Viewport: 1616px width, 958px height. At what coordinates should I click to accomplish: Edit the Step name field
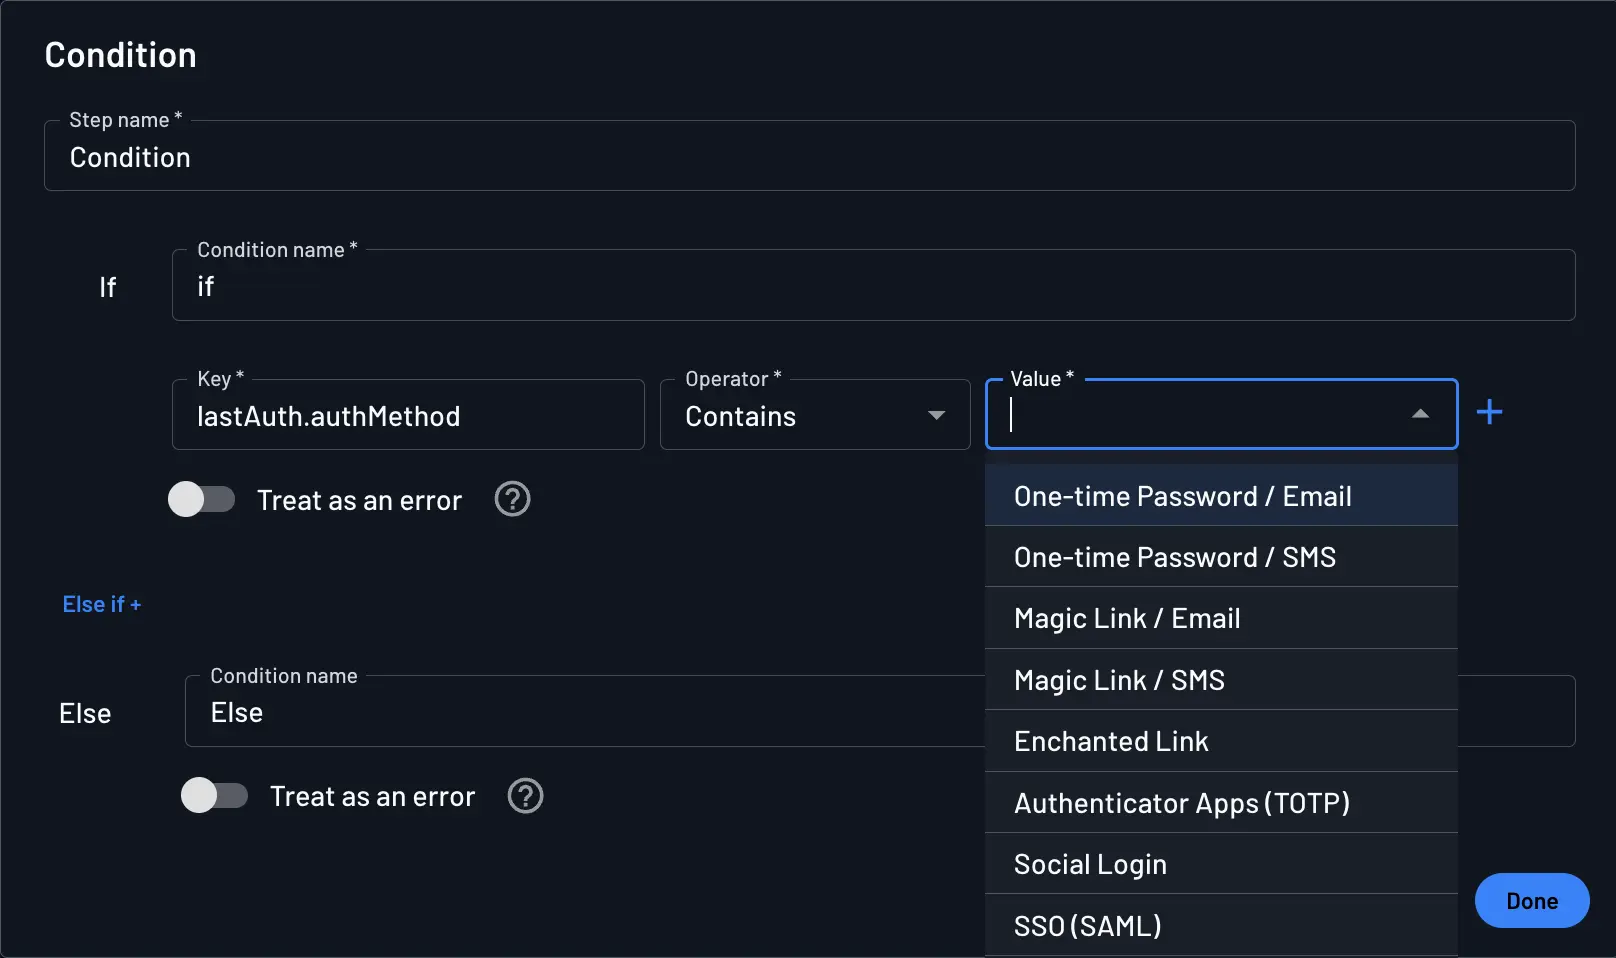click(809, 156)
